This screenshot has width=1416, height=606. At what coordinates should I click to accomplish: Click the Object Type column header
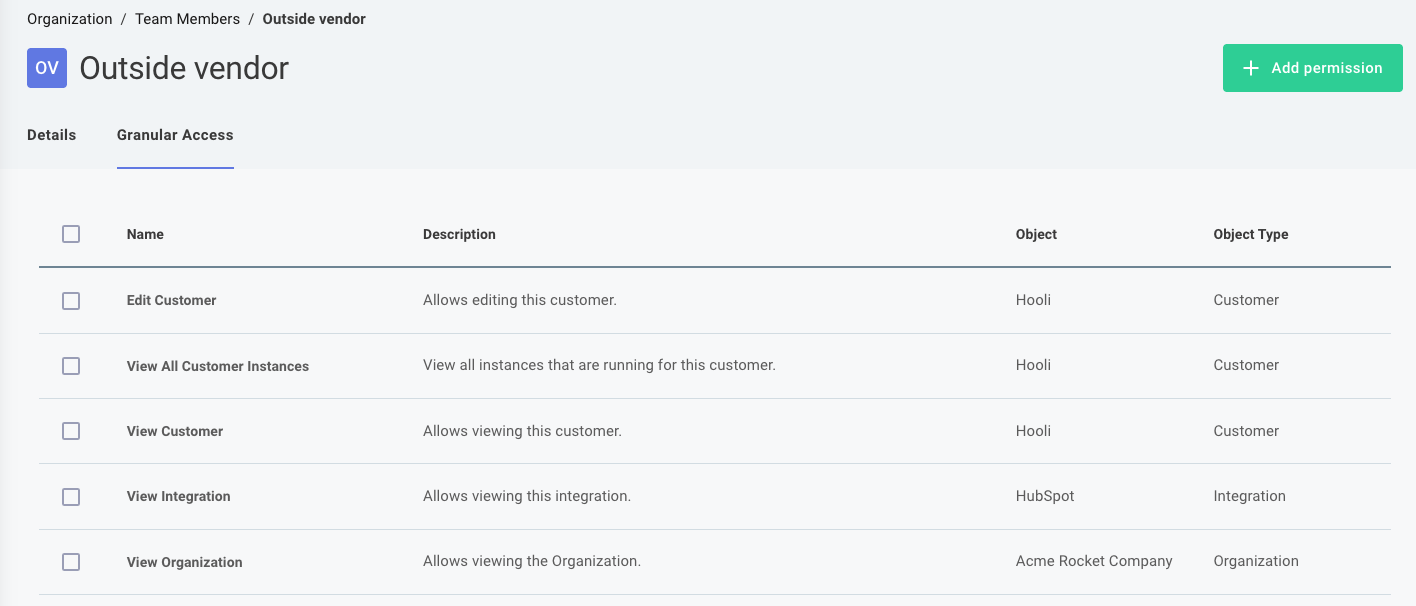point(1251,234)
